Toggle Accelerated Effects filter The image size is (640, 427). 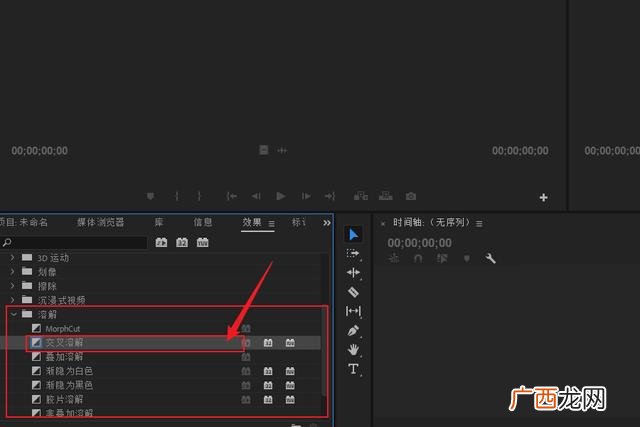161,242
